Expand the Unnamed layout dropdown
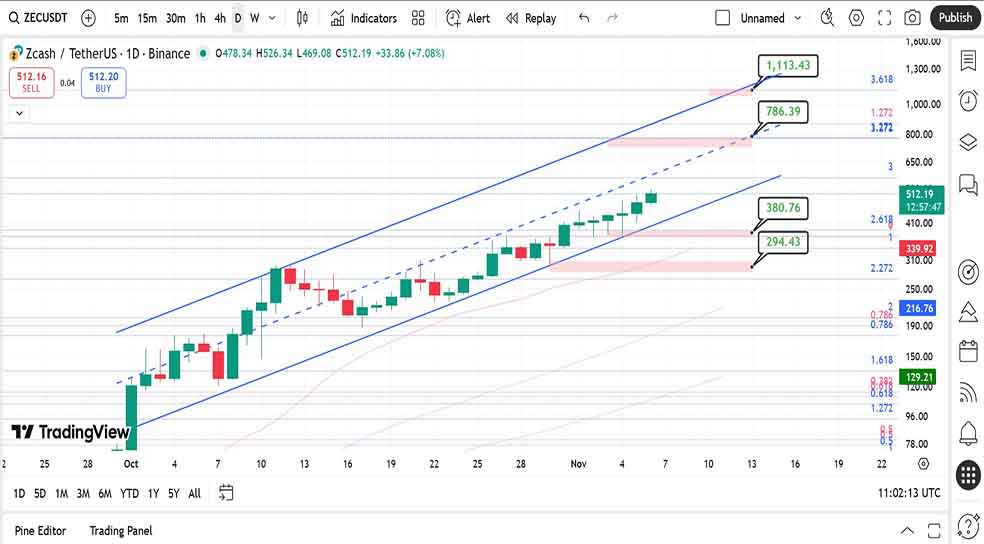Image resolution: width=984 pixels, height=544 pixels. pyautogui.click(x=797, y=18)
